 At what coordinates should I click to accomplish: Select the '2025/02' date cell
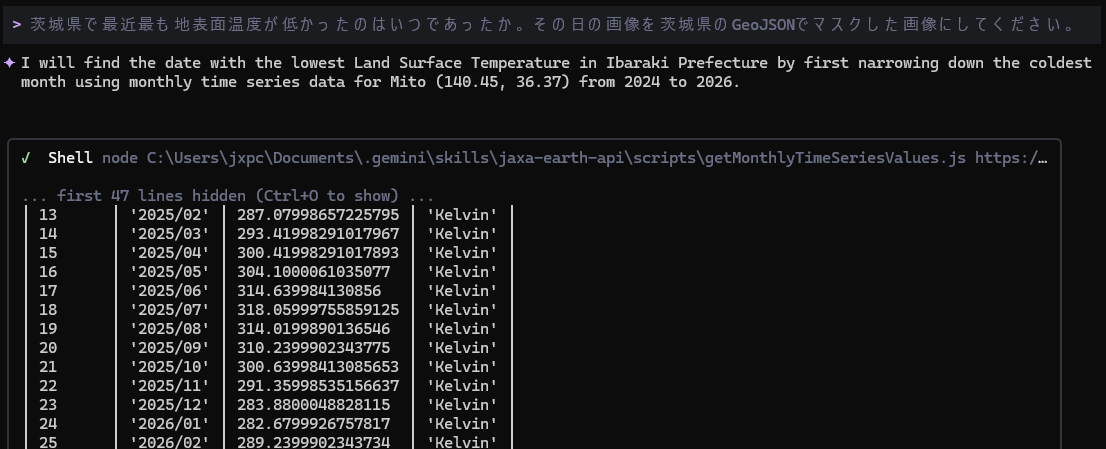click(x=170, y=215)
